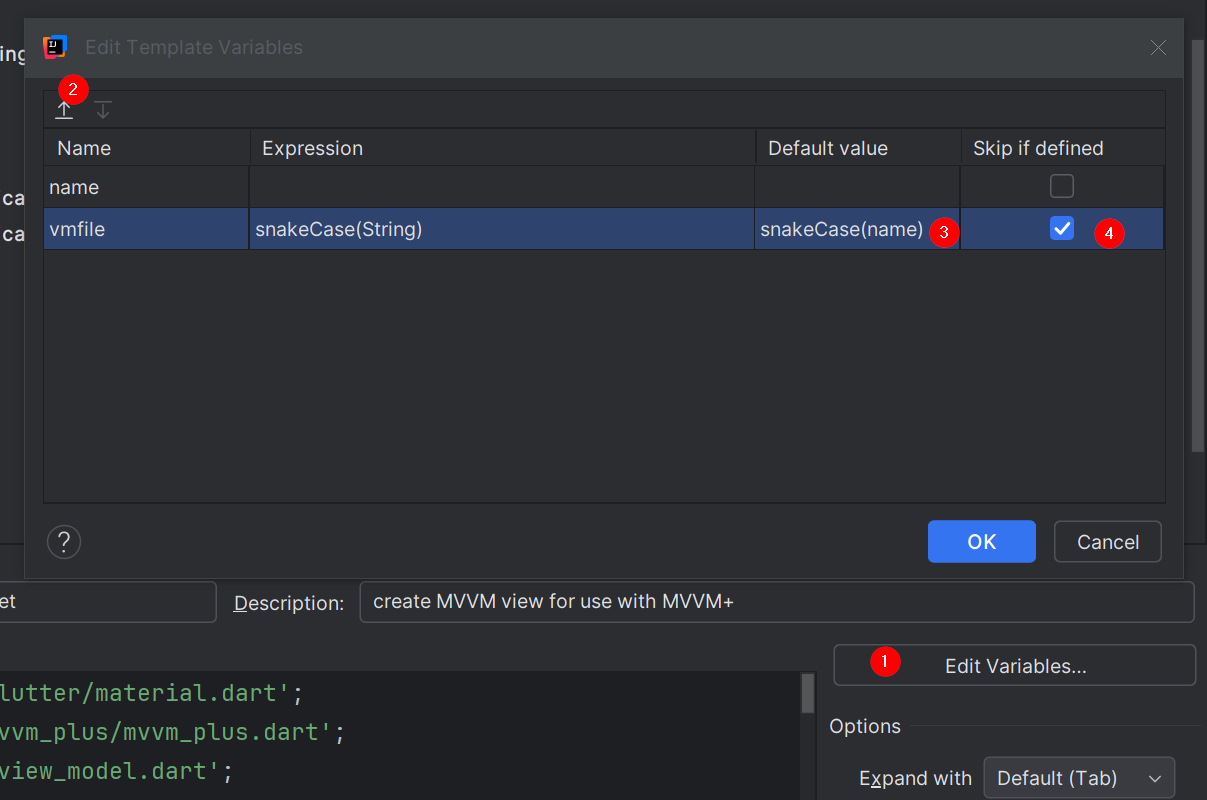This screenshot has height=800, width=1207.
Task: Edit vmfile default value snakeCase(name) cell
Action: 840,229
